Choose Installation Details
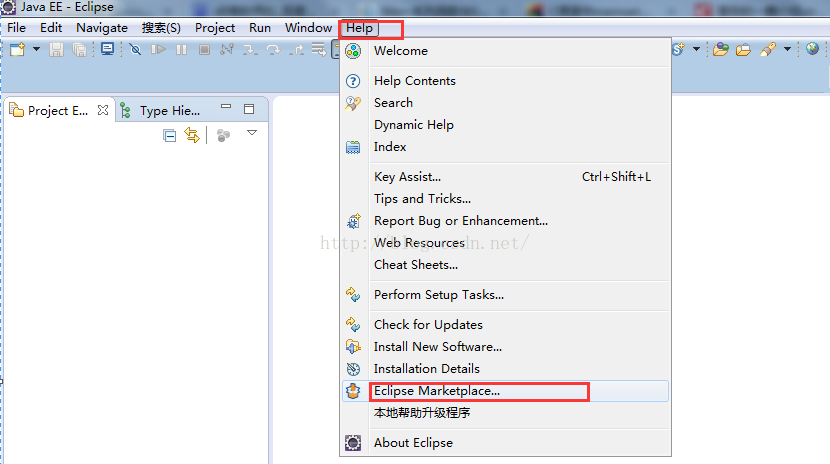830x464 pixels. pos(505,369)
